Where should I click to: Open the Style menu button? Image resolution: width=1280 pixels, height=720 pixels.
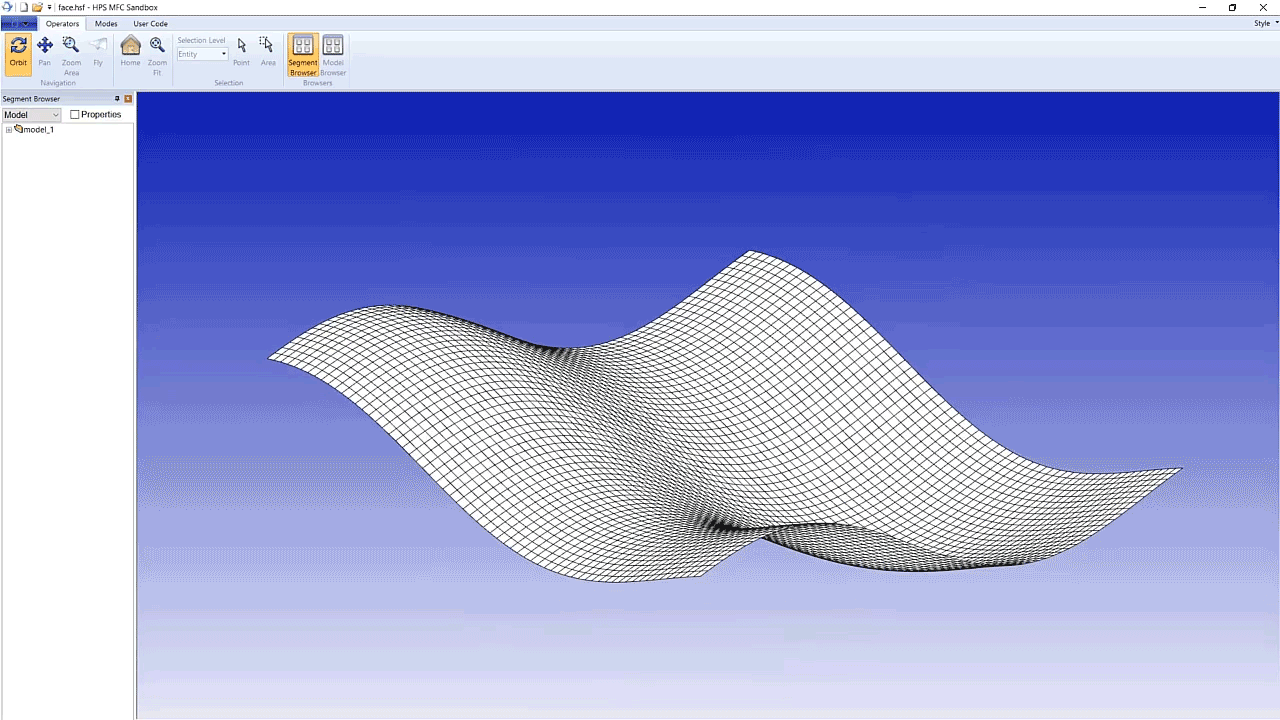tap(1262, 23)
